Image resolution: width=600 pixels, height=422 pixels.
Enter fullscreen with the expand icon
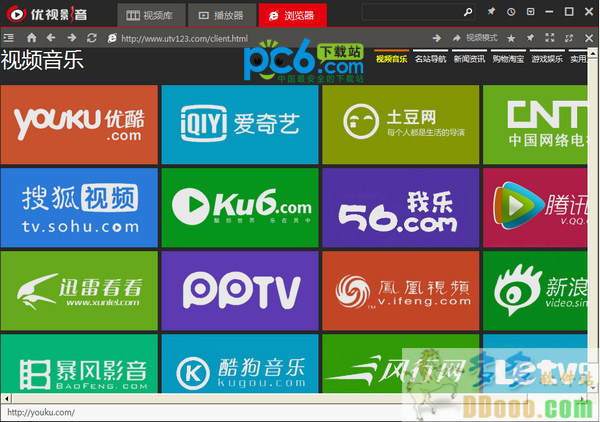[x=550, y=38]
